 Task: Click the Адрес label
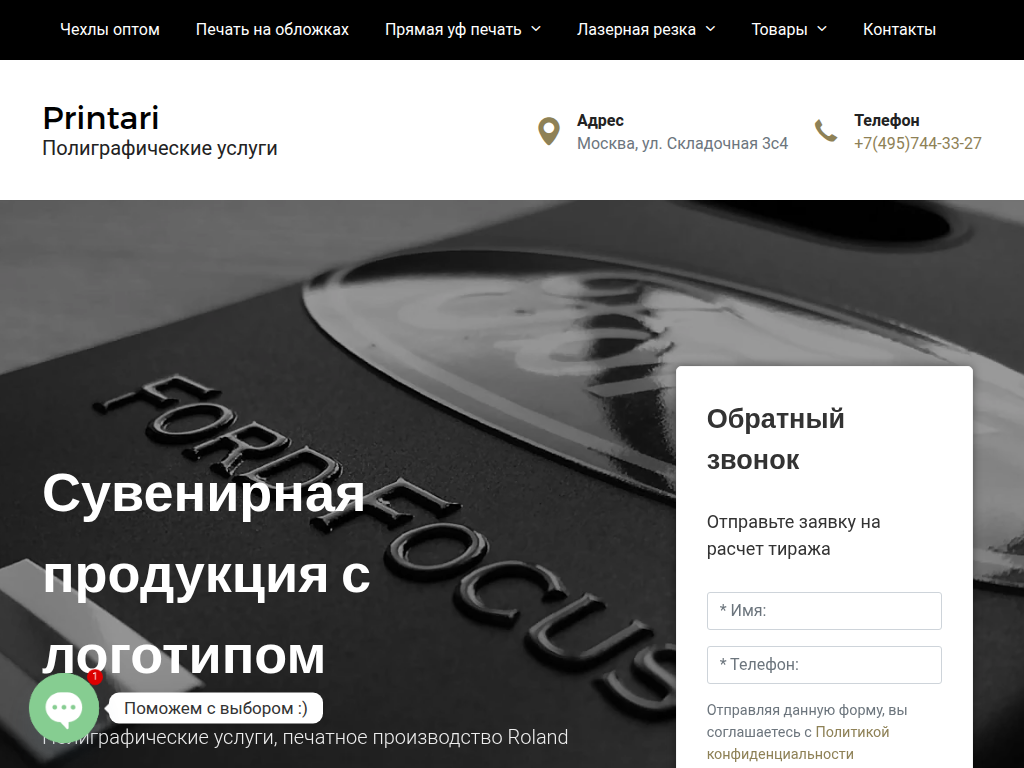(x=600, y=120)
